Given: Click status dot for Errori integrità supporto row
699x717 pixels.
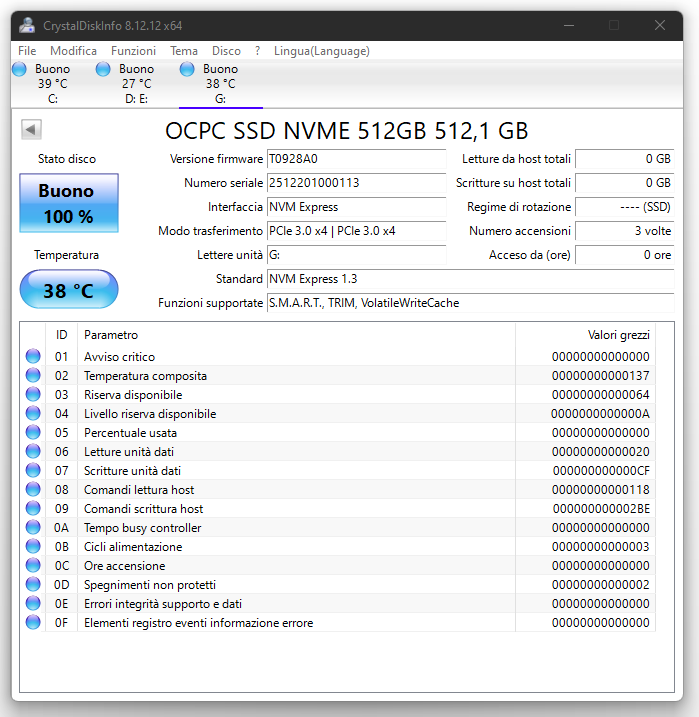Looking at the screenshot, I should [33, 603].
